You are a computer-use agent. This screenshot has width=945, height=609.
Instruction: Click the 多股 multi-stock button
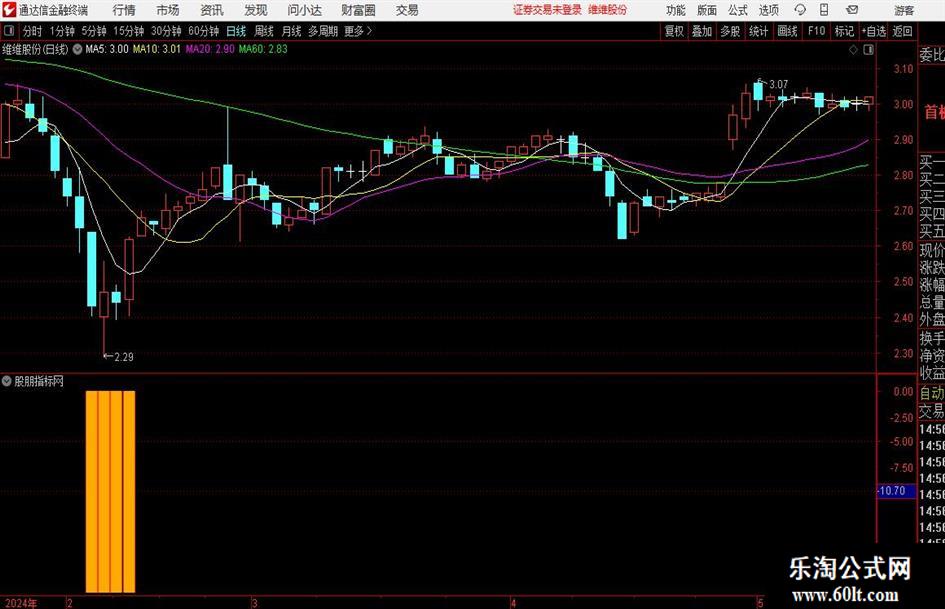coord(730,31)
